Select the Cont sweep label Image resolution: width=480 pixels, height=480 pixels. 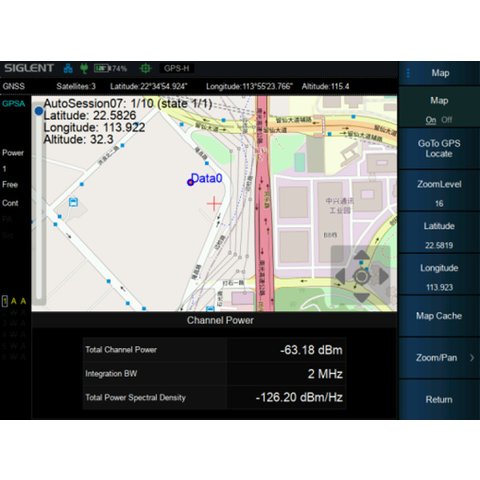[x=10, y=203]
